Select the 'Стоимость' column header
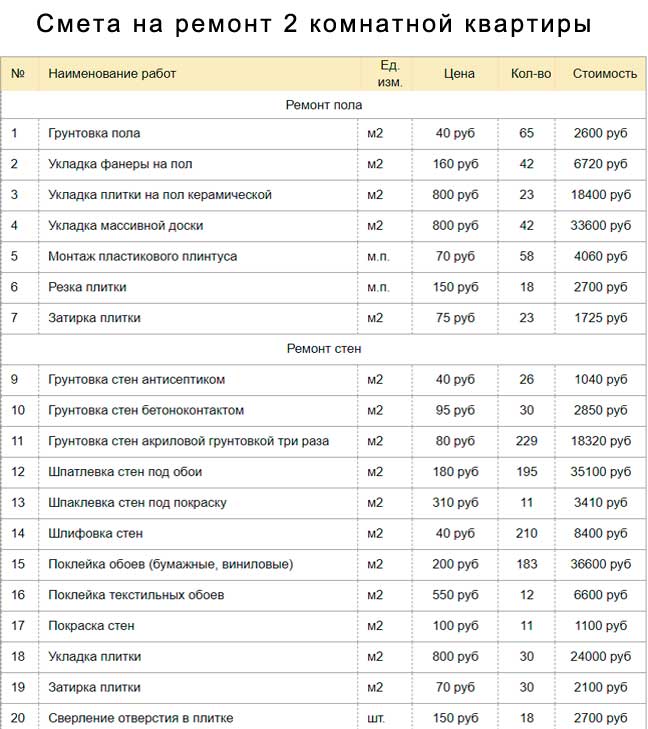The width and height of the screenshot is (648, 729). pyautogui.click(x=604, y=74)
